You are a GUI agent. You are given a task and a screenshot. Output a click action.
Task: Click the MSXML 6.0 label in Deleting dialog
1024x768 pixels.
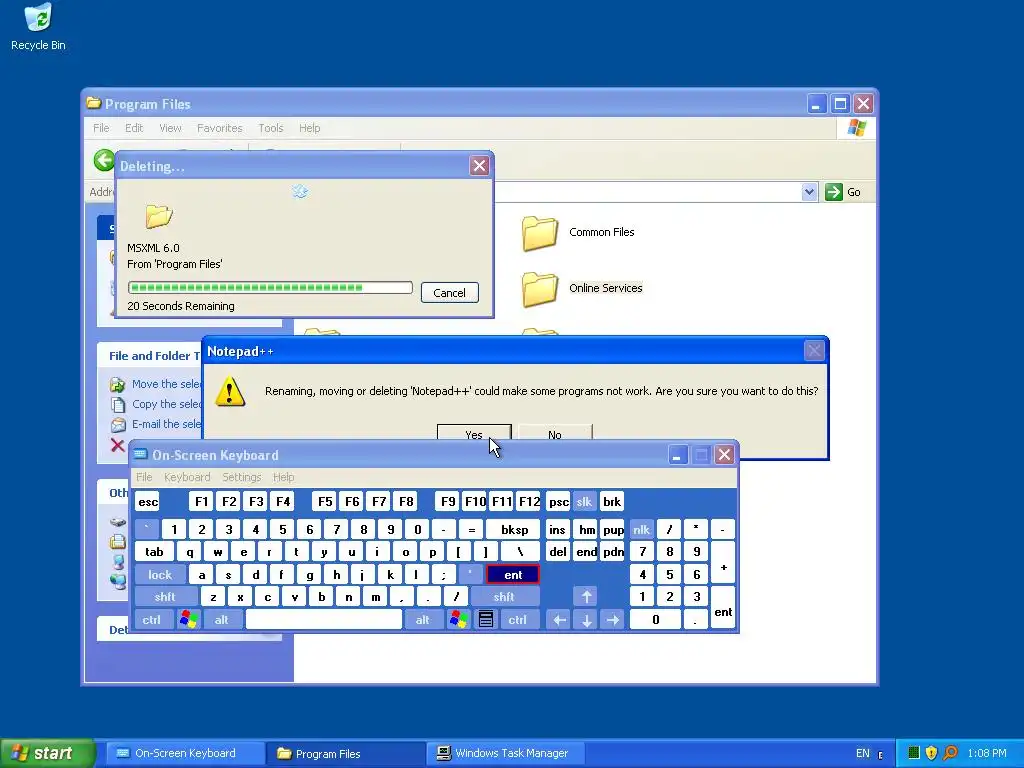(153, 248)
